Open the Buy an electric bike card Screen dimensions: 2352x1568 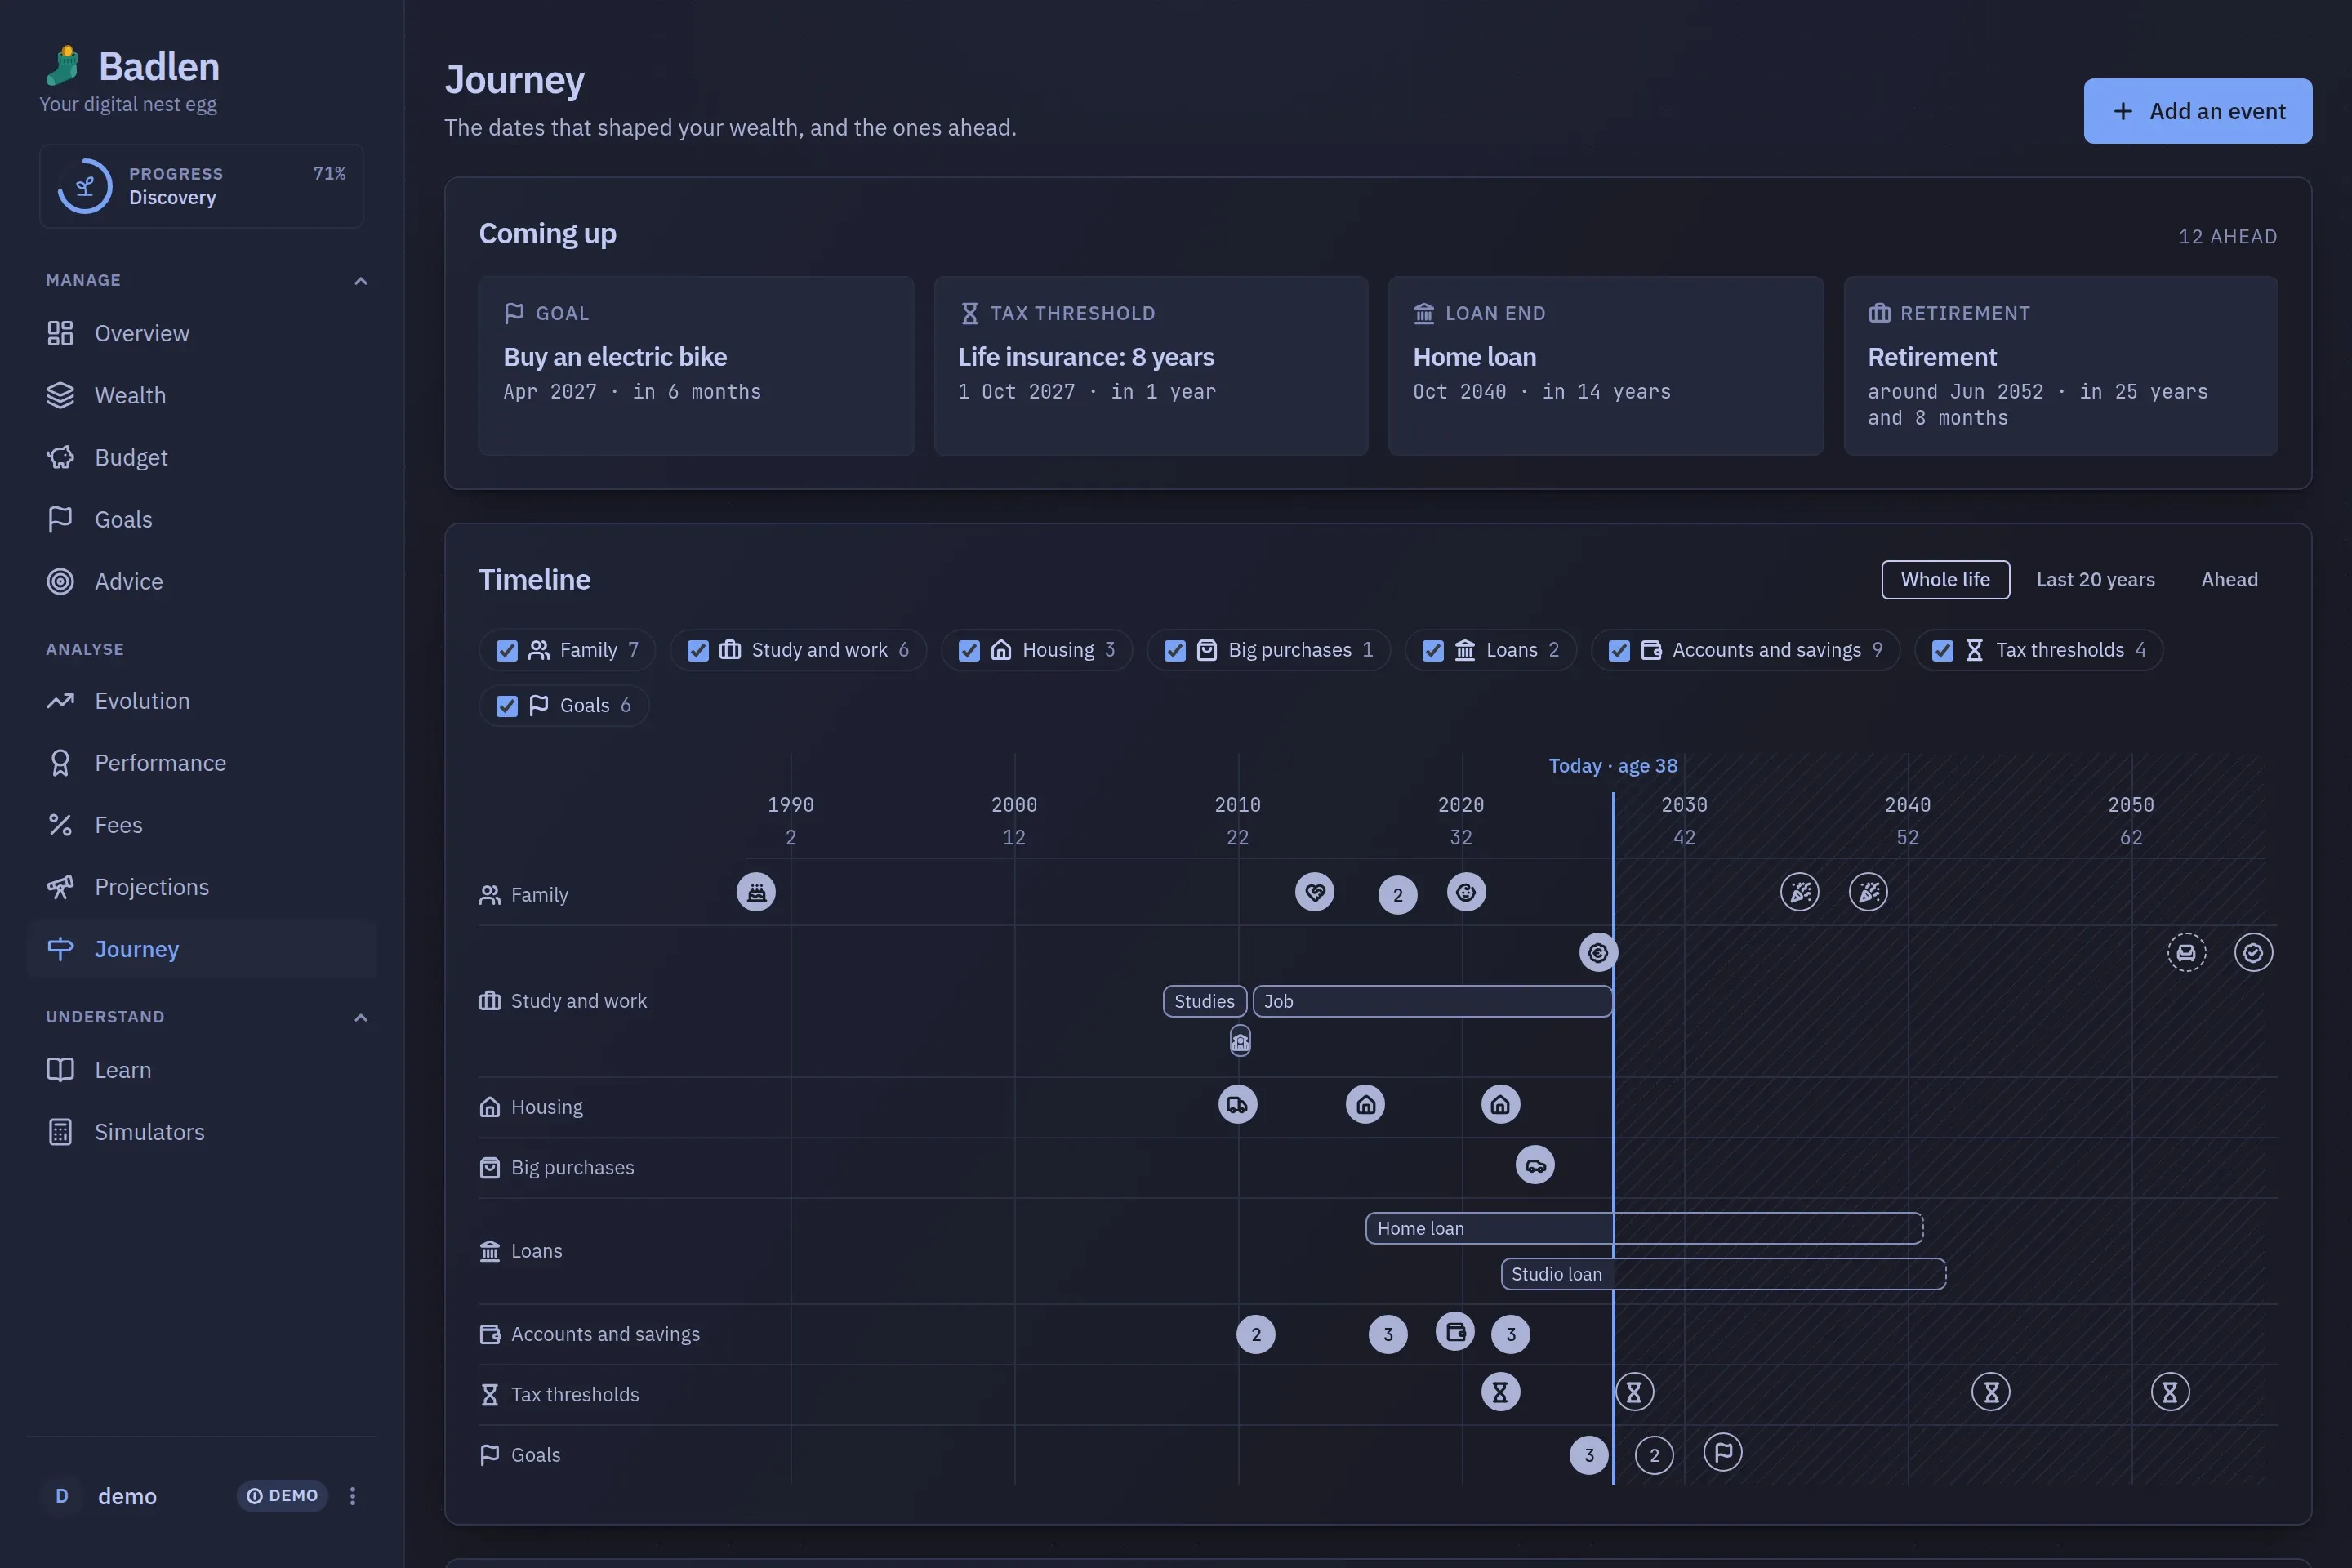(x=696, y=366)
